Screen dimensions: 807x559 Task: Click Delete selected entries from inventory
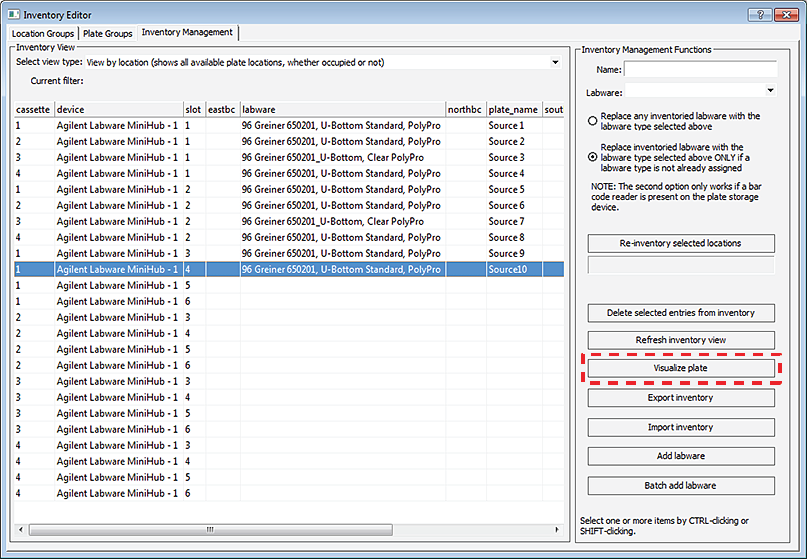pos(680,313)
